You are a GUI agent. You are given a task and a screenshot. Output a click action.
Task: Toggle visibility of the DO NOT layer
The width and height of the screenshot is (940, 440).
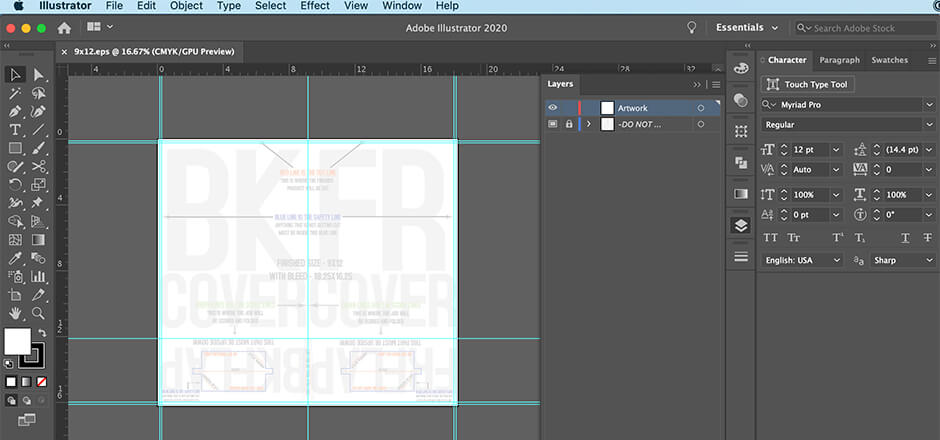(553, 124)
